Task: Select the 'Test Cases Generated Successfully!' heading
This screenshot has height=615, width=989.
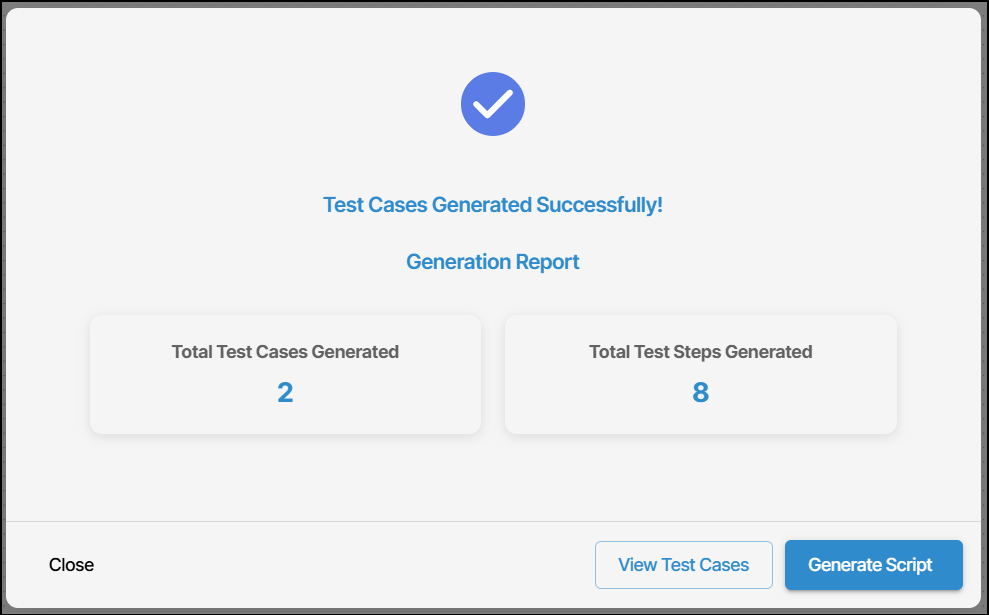Action: point(493,205)
